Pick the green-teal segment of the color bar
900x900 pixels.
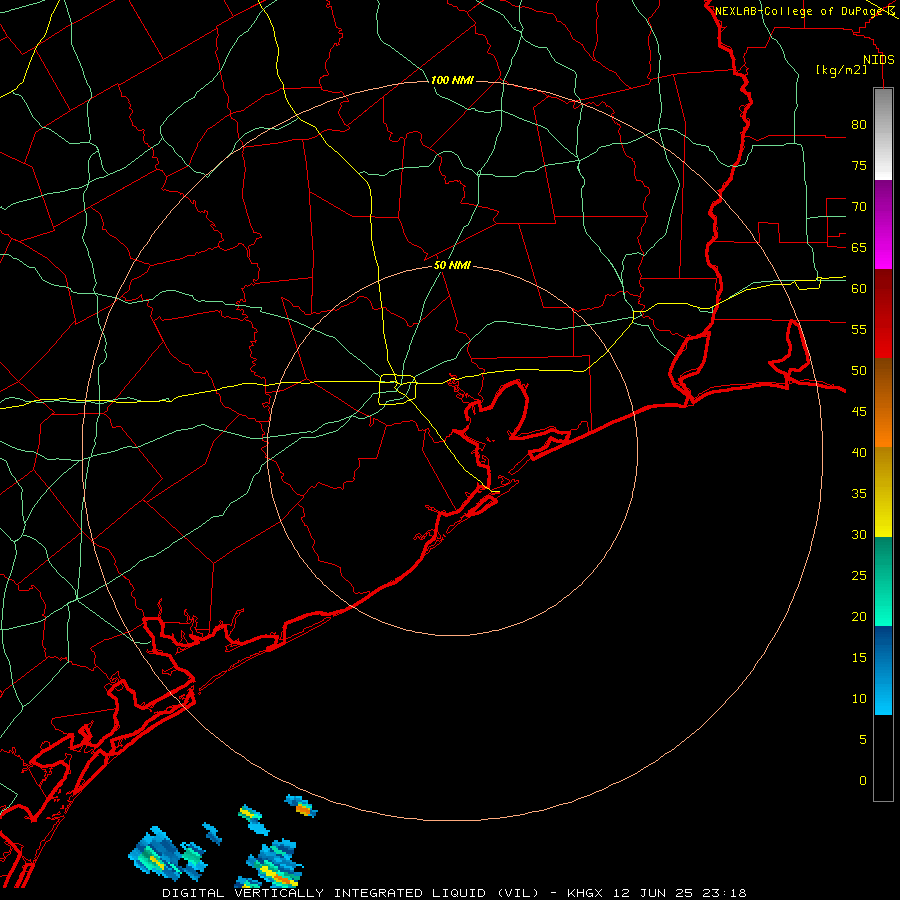coord(883,581)
